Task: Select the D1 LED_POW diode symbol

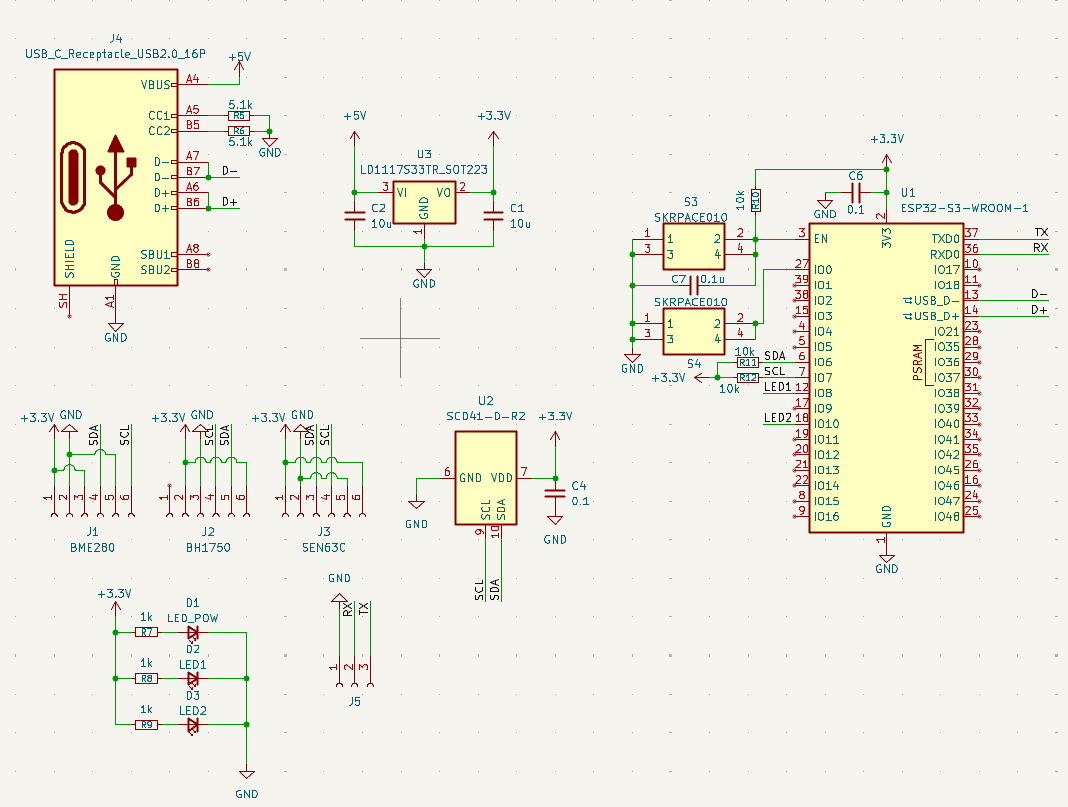Action: 193,633
